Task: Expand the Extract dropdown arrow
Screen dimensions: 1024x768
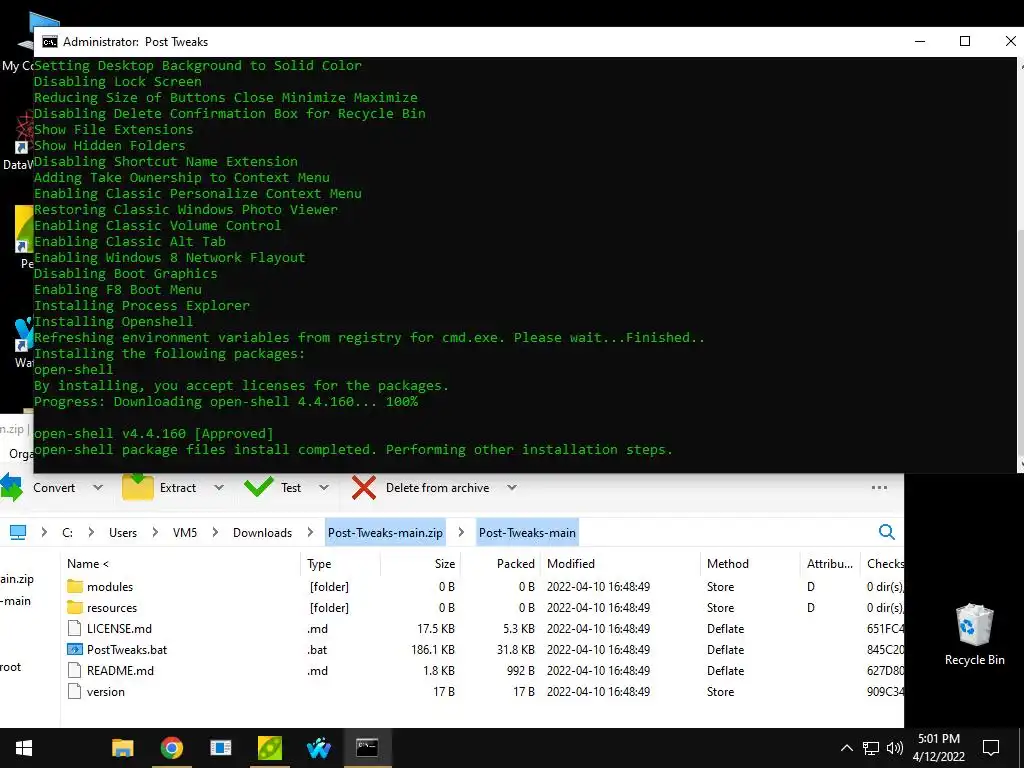Action: pos(219,488)
